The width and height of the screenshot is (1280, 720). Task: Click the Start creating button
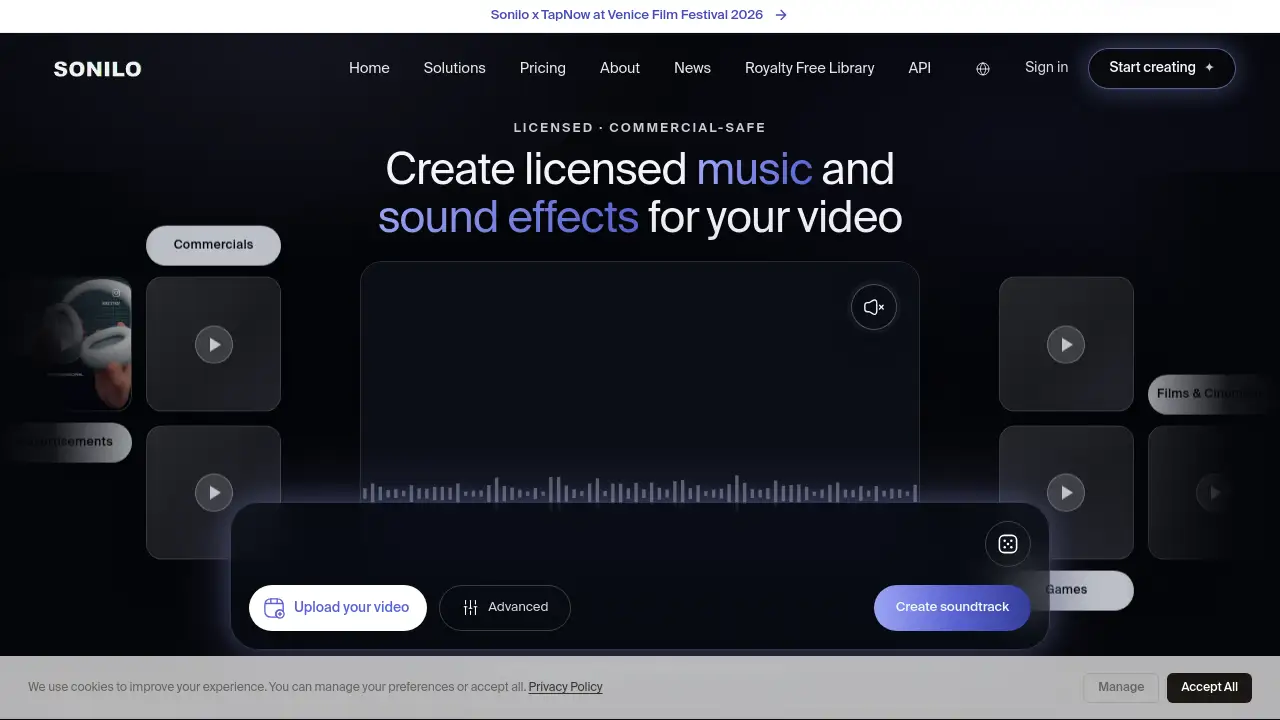[x=1162, y=68]
